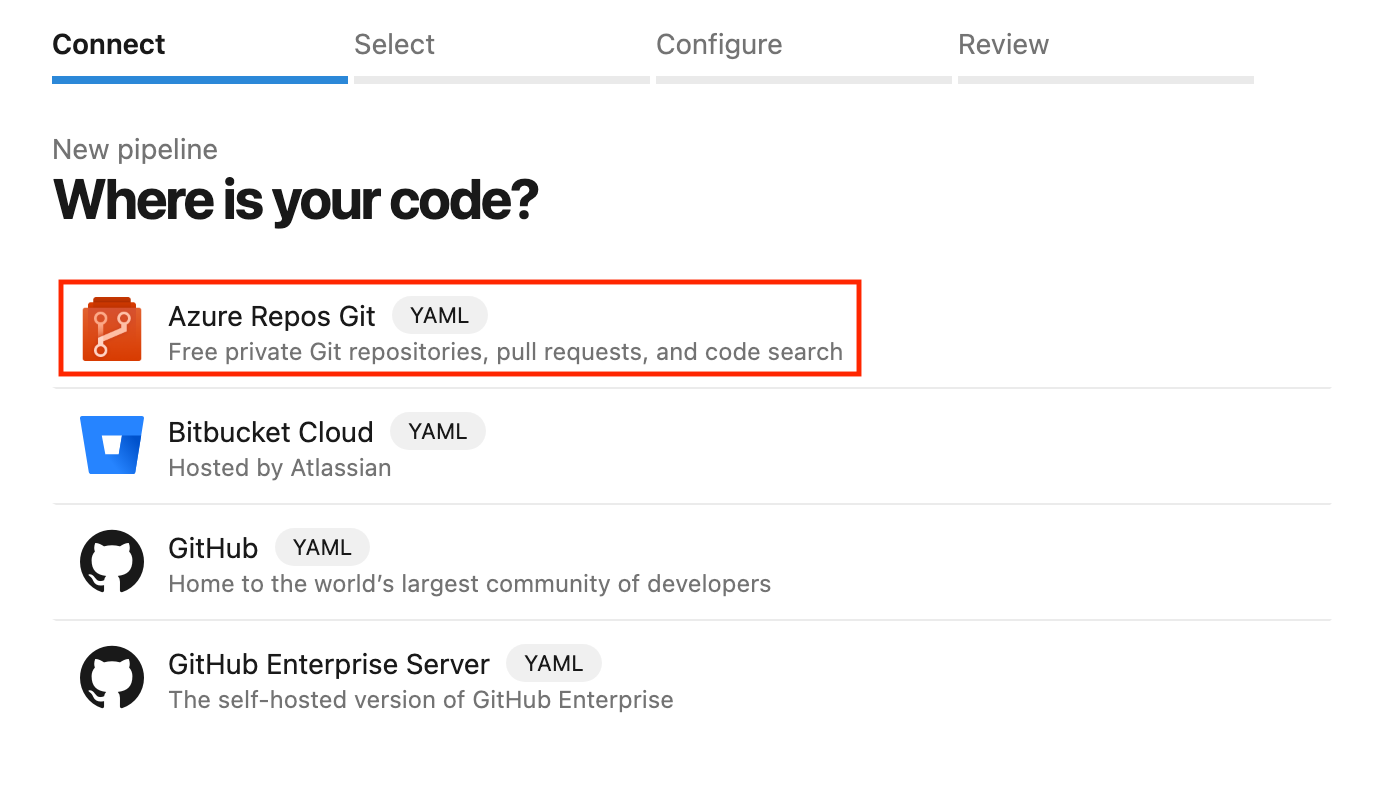Pick GitHub as the code source

tap(692, 562)
